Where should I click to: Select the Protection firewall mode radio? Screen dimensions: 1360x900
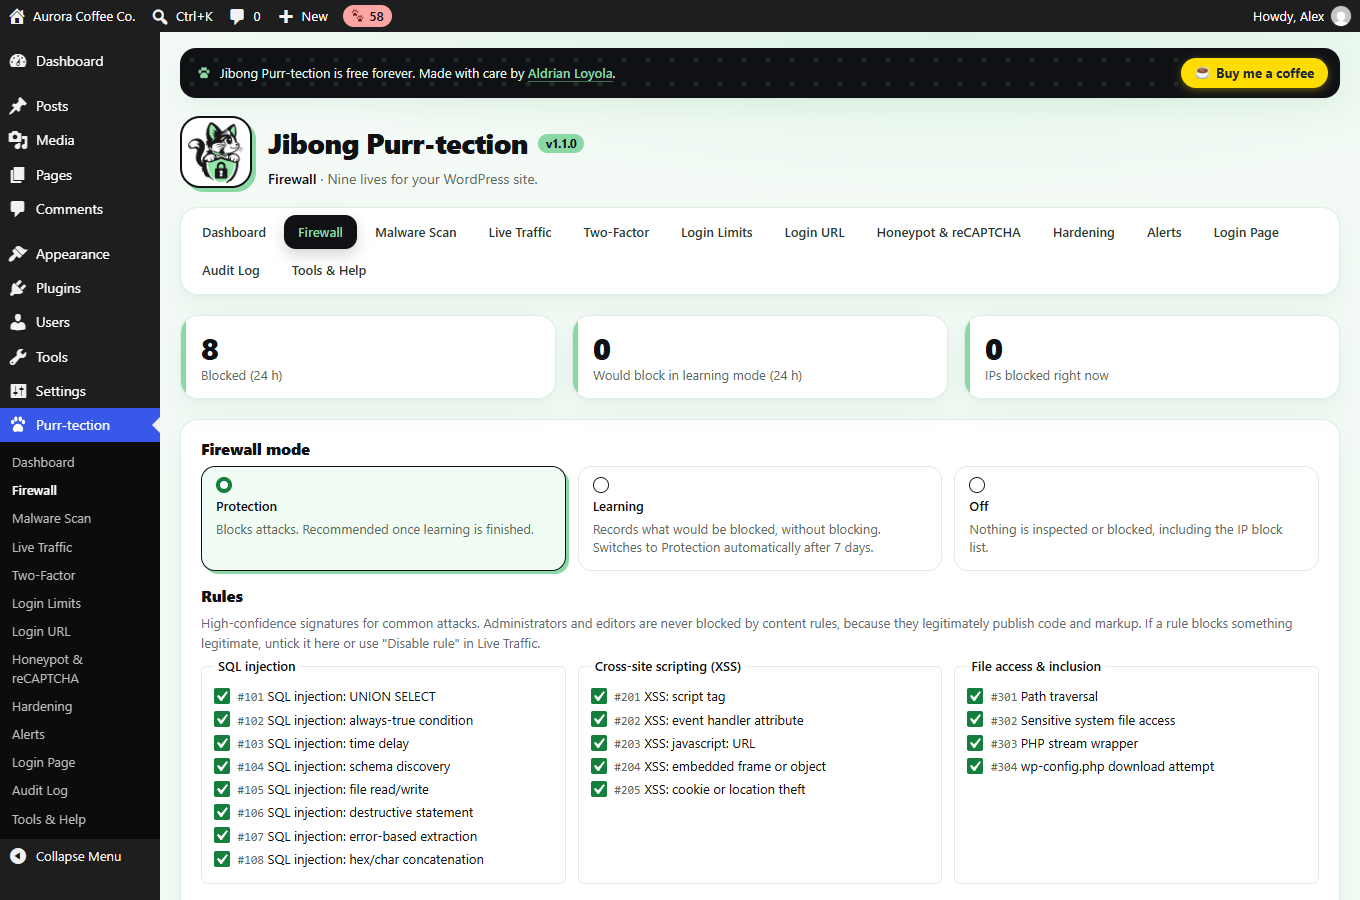point(224,485)
